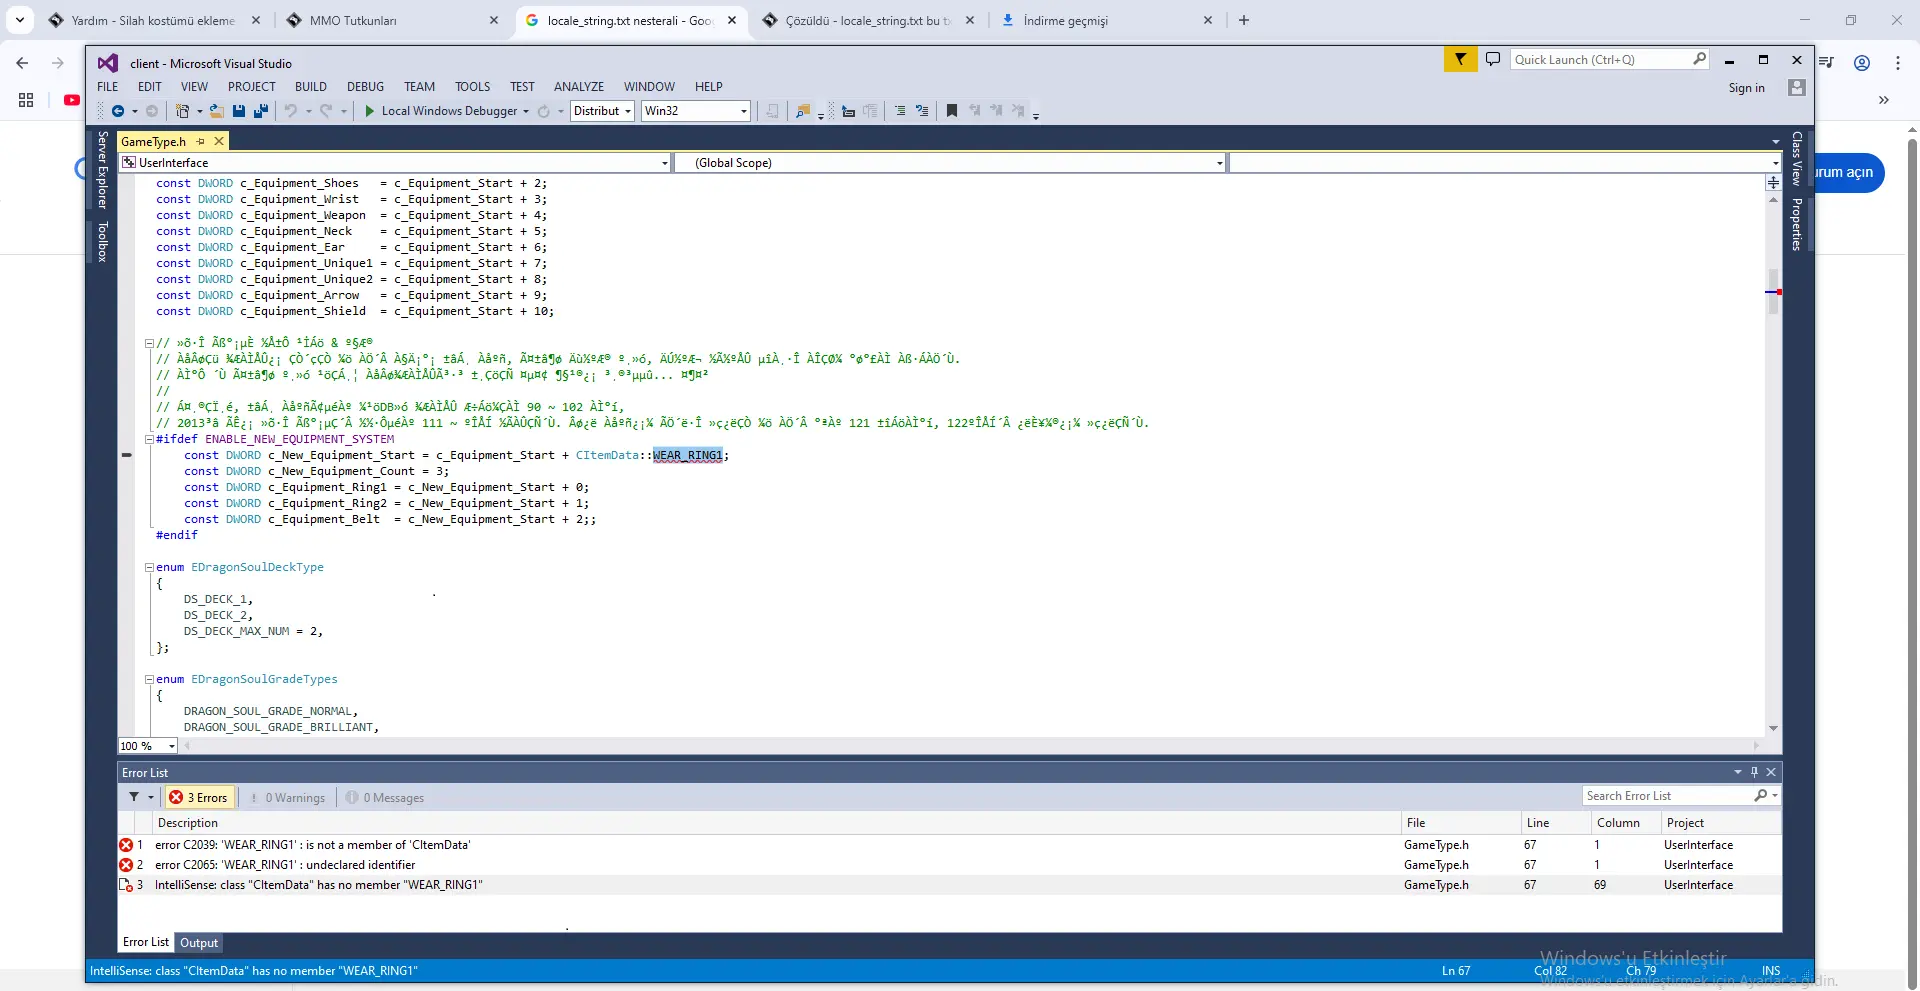
Task: Open the DEBUG menu
Action: coord(366,87)
